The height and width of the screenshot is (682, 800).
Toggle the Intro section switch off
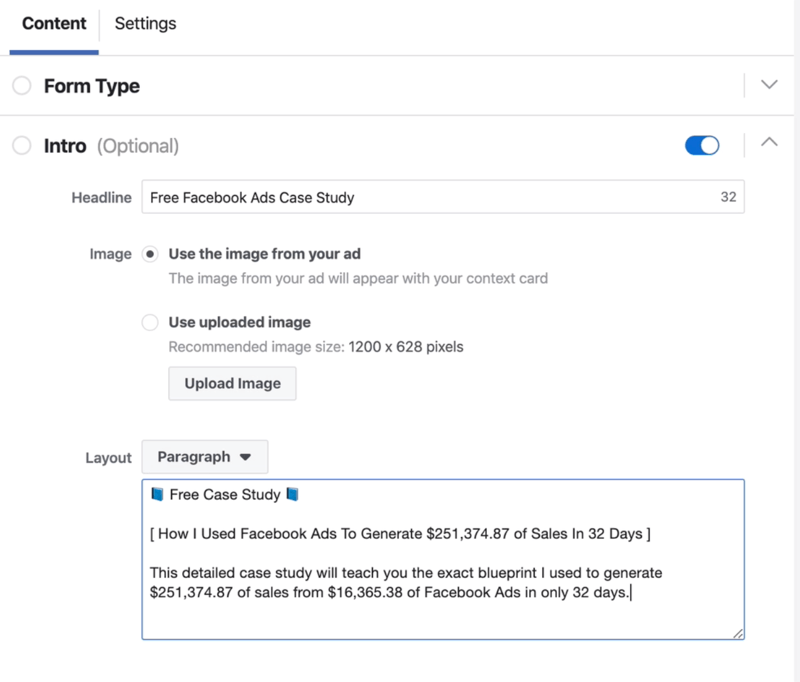(x=702, y=145)
